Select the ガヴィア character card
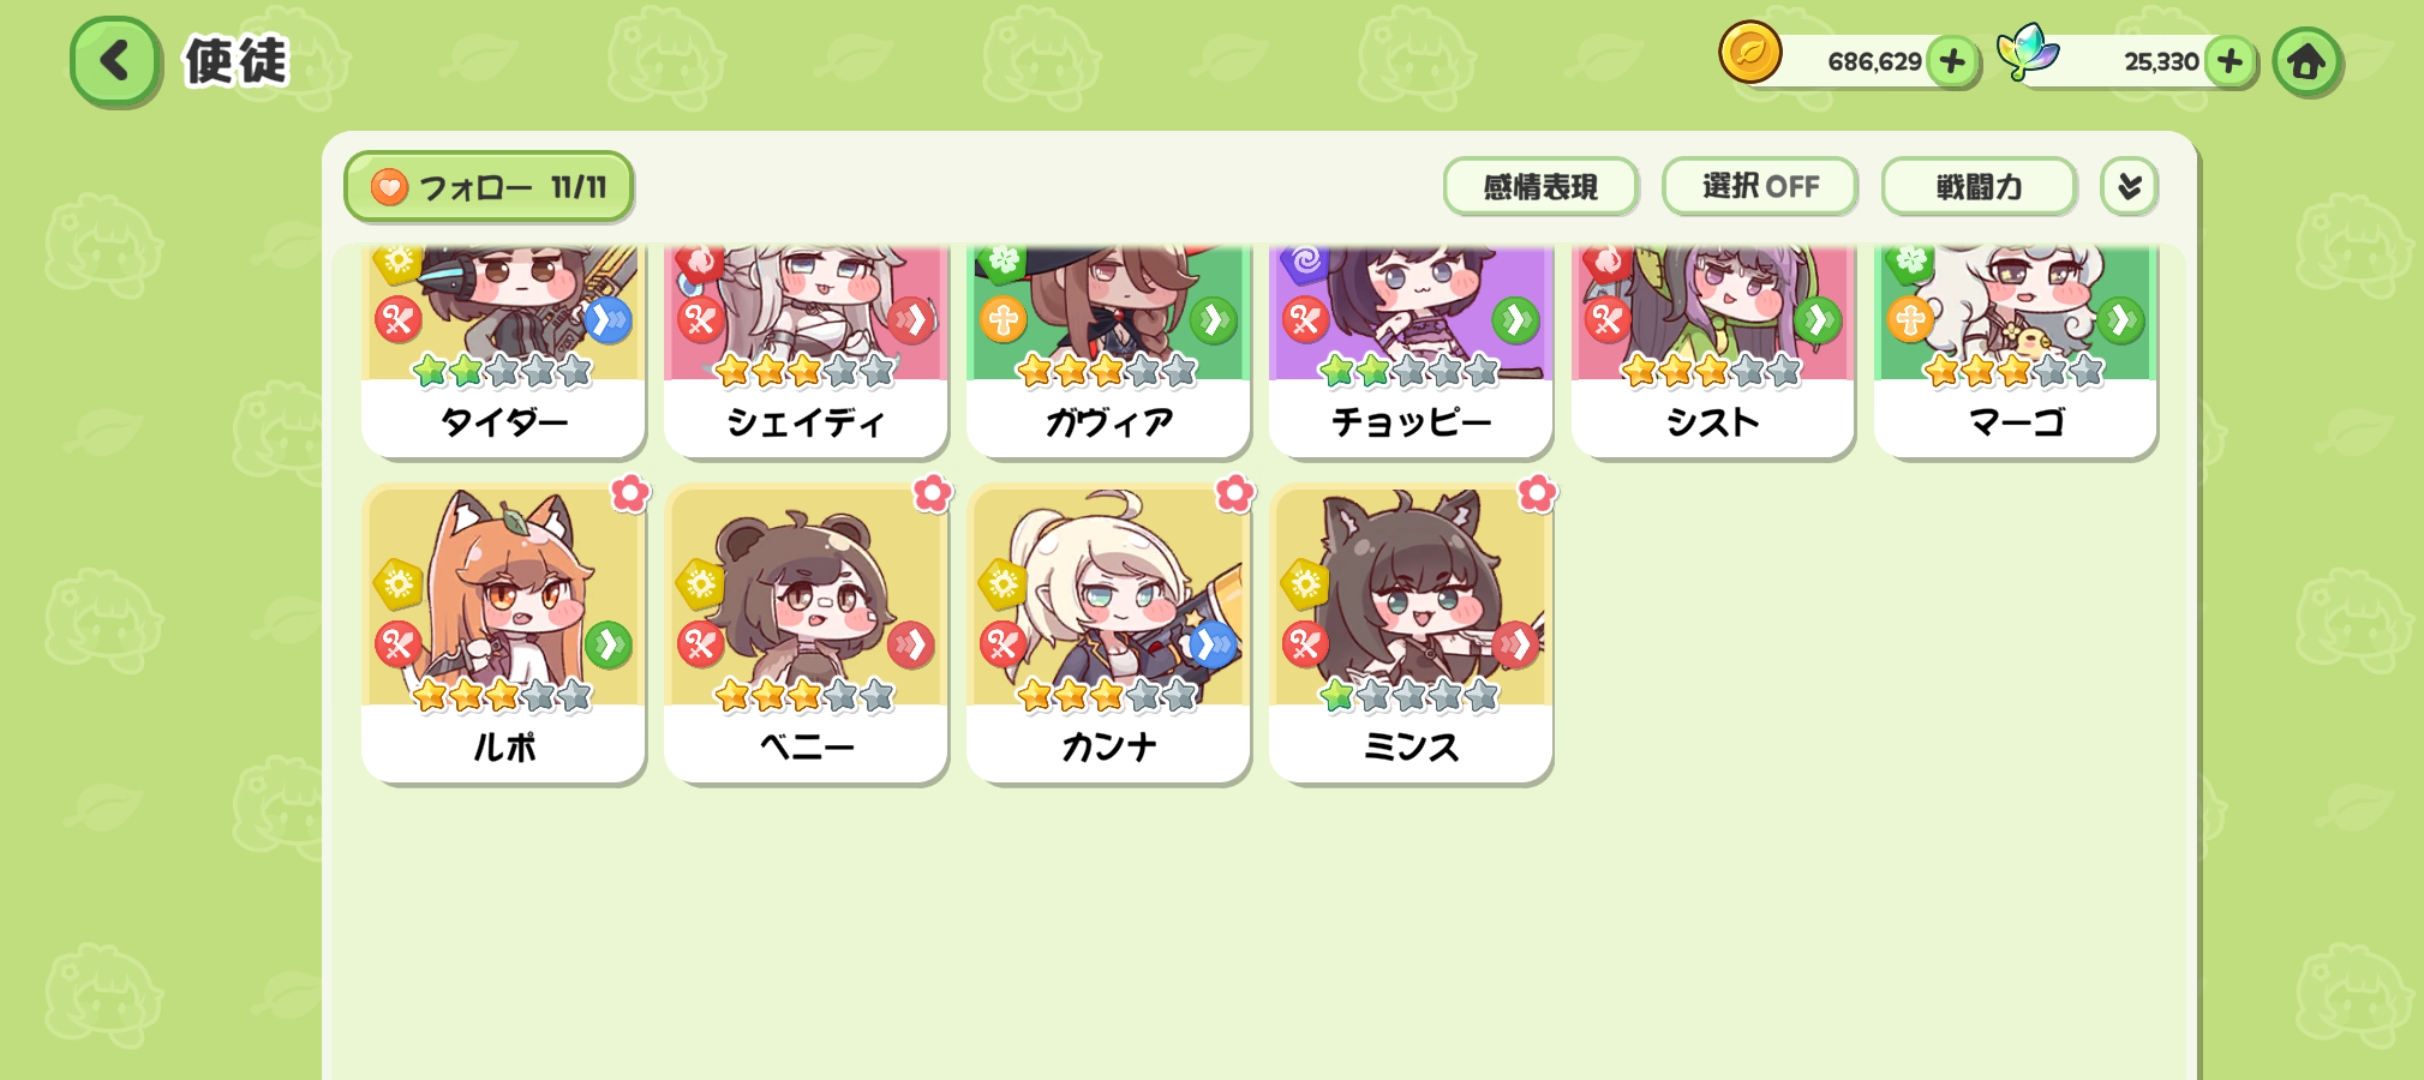This screenshot has height=1080, width=2424. coord(1108,351)
